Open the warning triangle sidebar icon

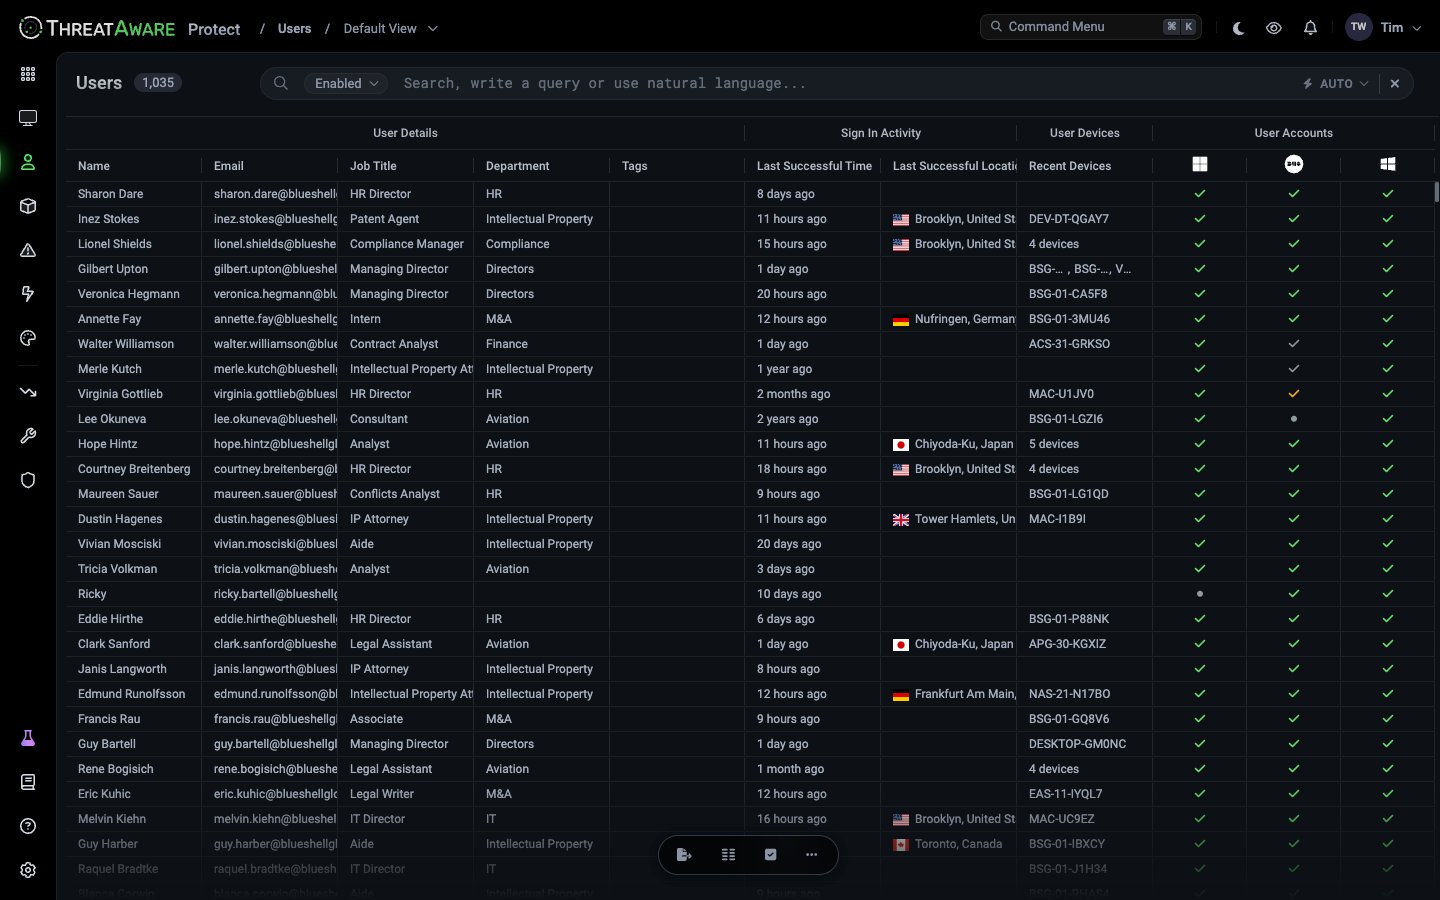[28, 250]
